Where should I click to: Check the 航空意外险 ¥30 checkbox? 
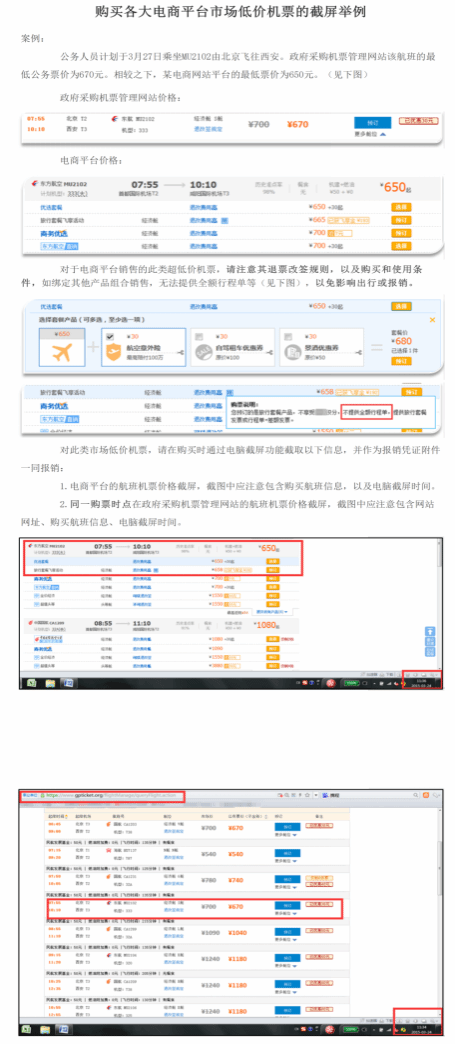coord(110,337)
